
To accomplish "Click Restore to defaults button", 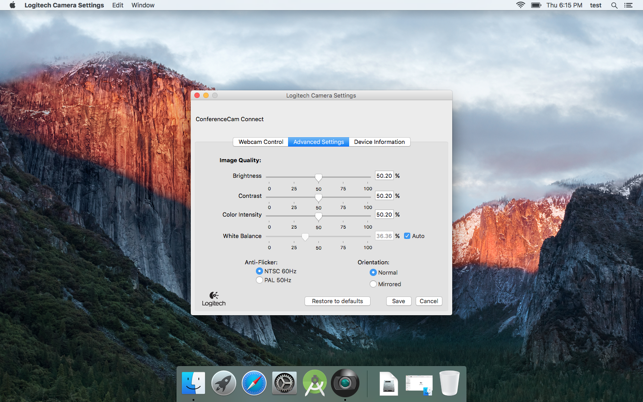I will pyautogui.click(x=337, y=301).
